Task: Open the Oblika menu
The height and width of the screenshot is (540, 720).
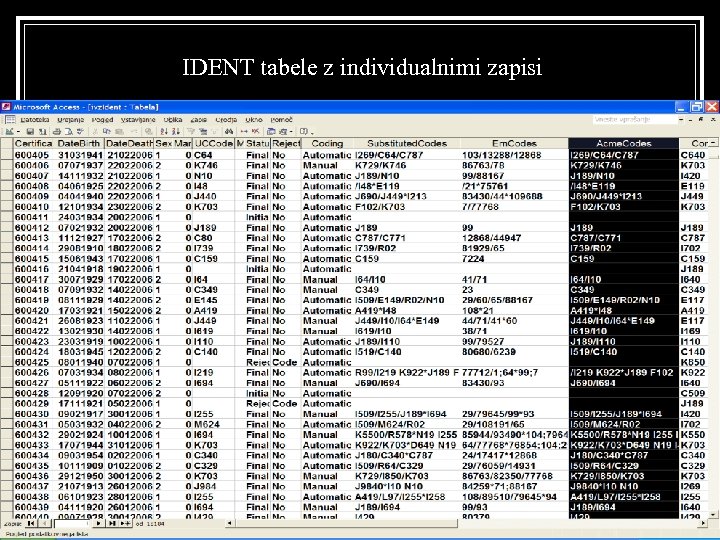Action: click(x=173, y=119)
